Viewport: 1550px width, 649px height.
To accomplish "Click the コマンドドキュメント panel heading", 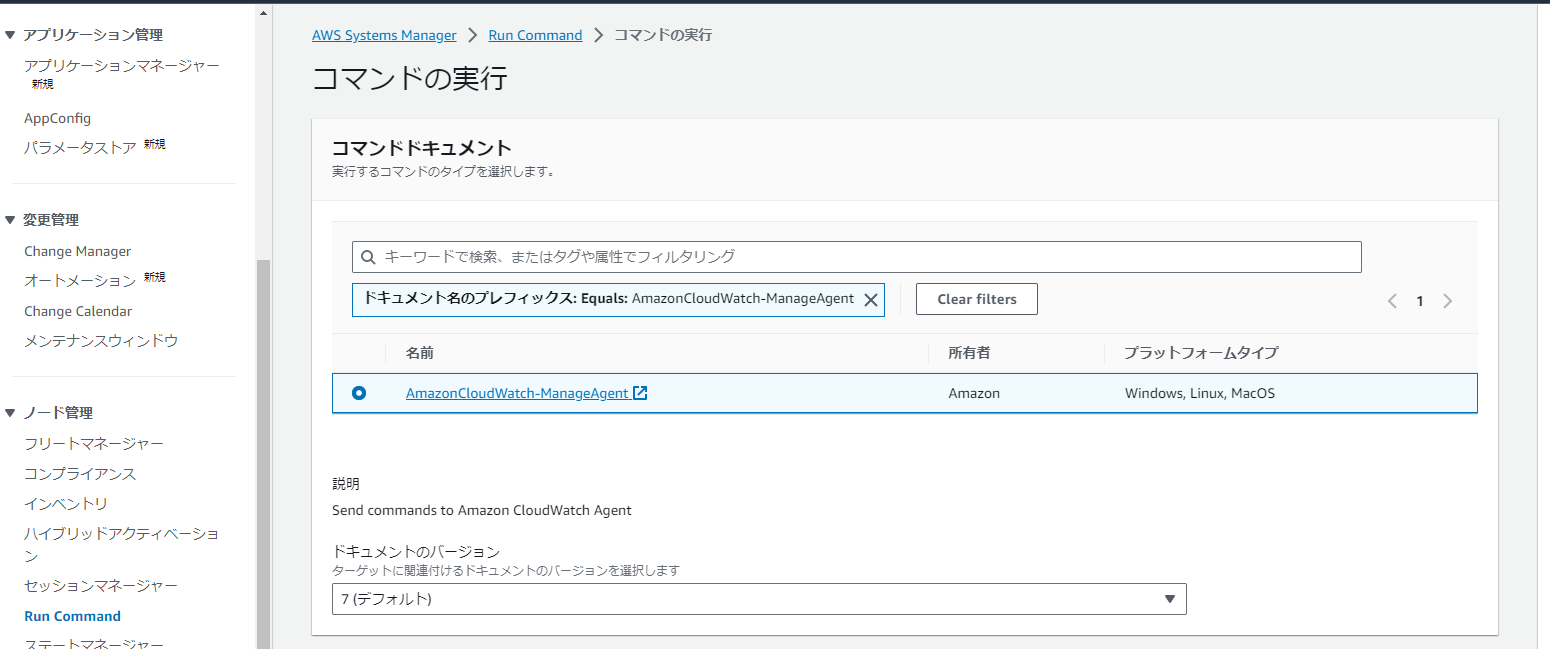I will pyautogui.click(x=421, y=148).
